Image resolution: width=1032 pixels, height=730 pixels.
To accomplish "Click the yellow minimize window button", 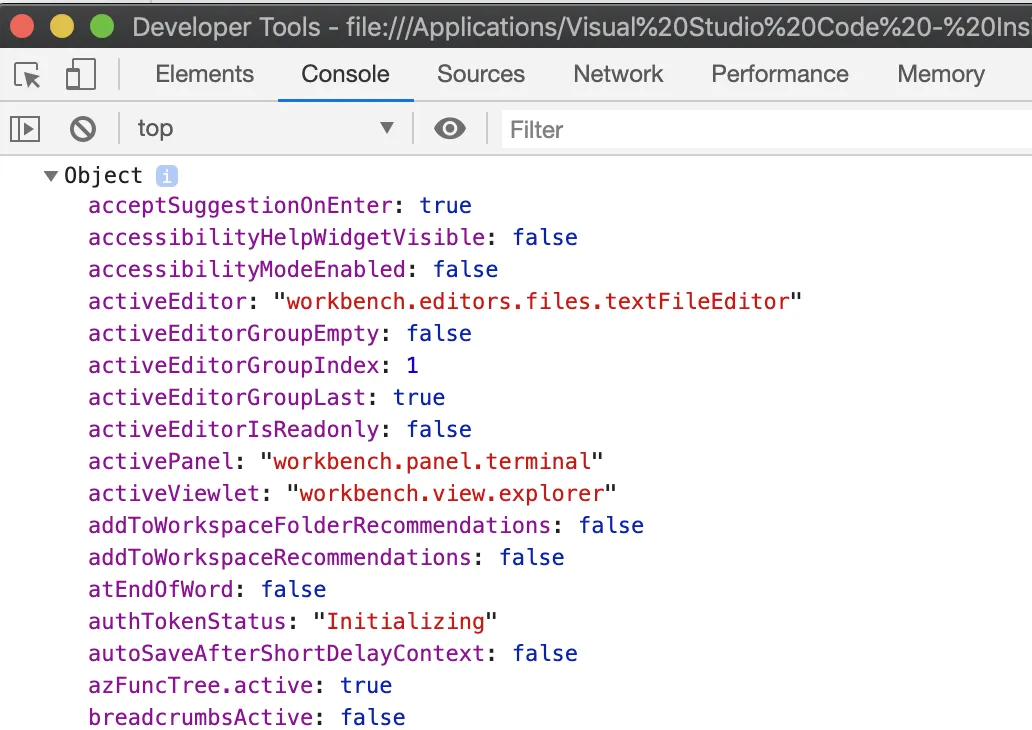I will pyautogui.click(x=62, y=25).
